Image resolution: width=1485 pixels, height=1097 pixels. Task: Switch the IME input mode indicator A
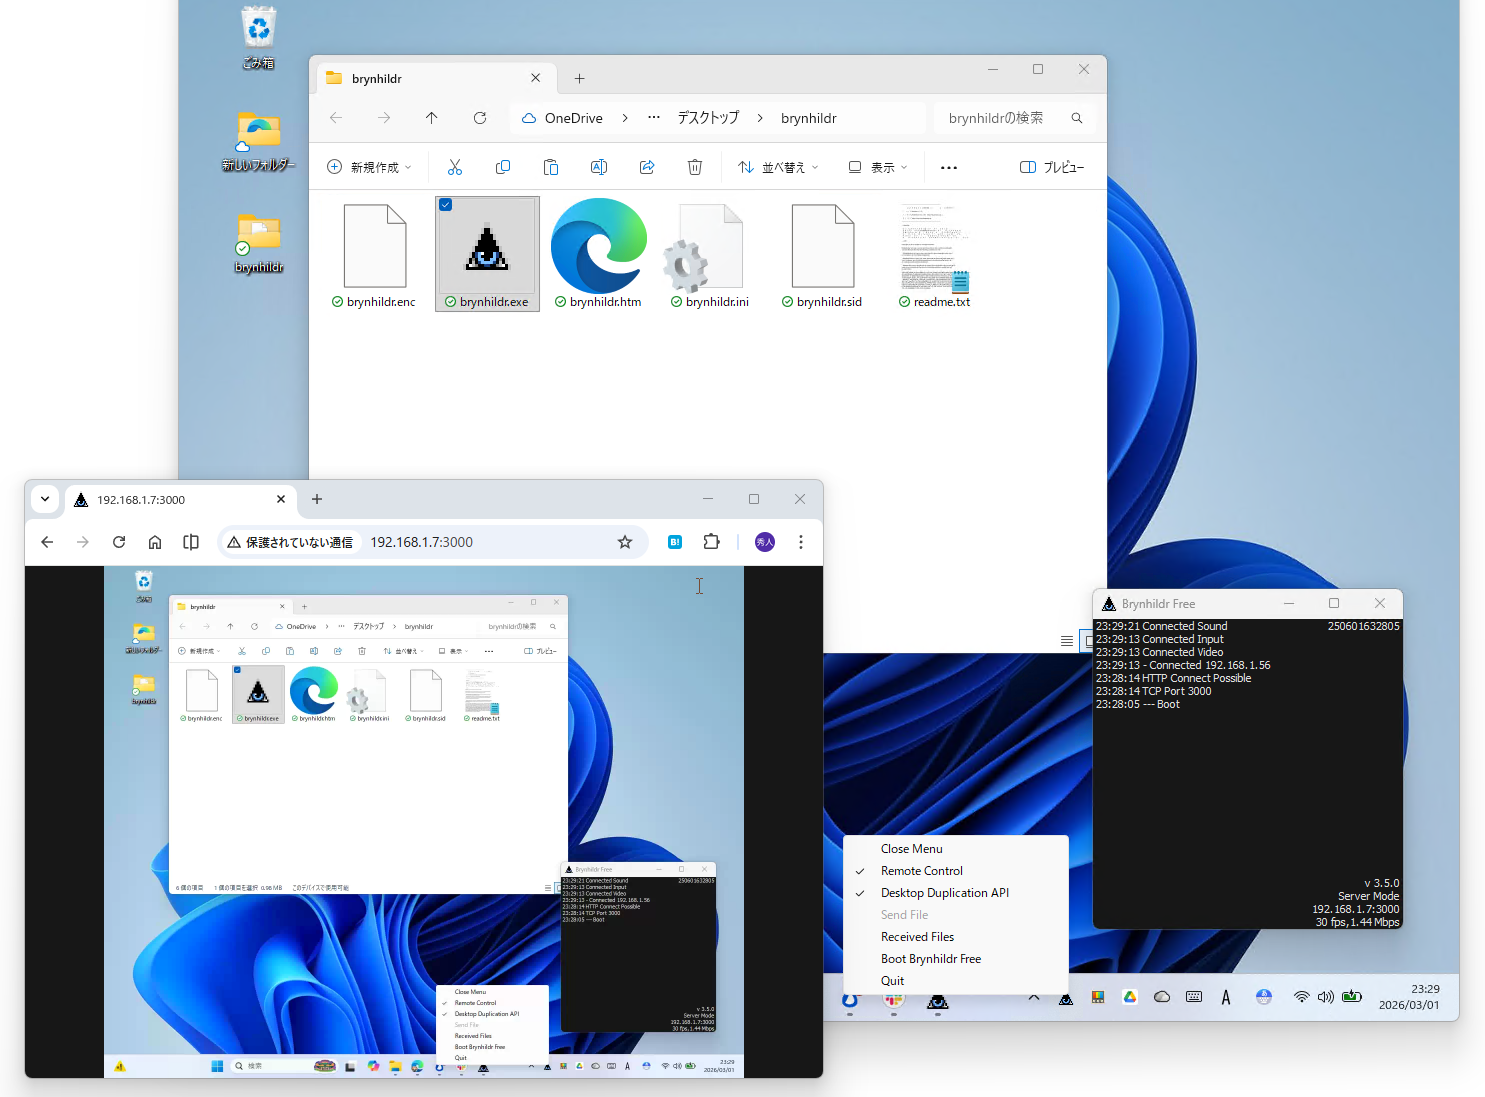point(1226,997)
